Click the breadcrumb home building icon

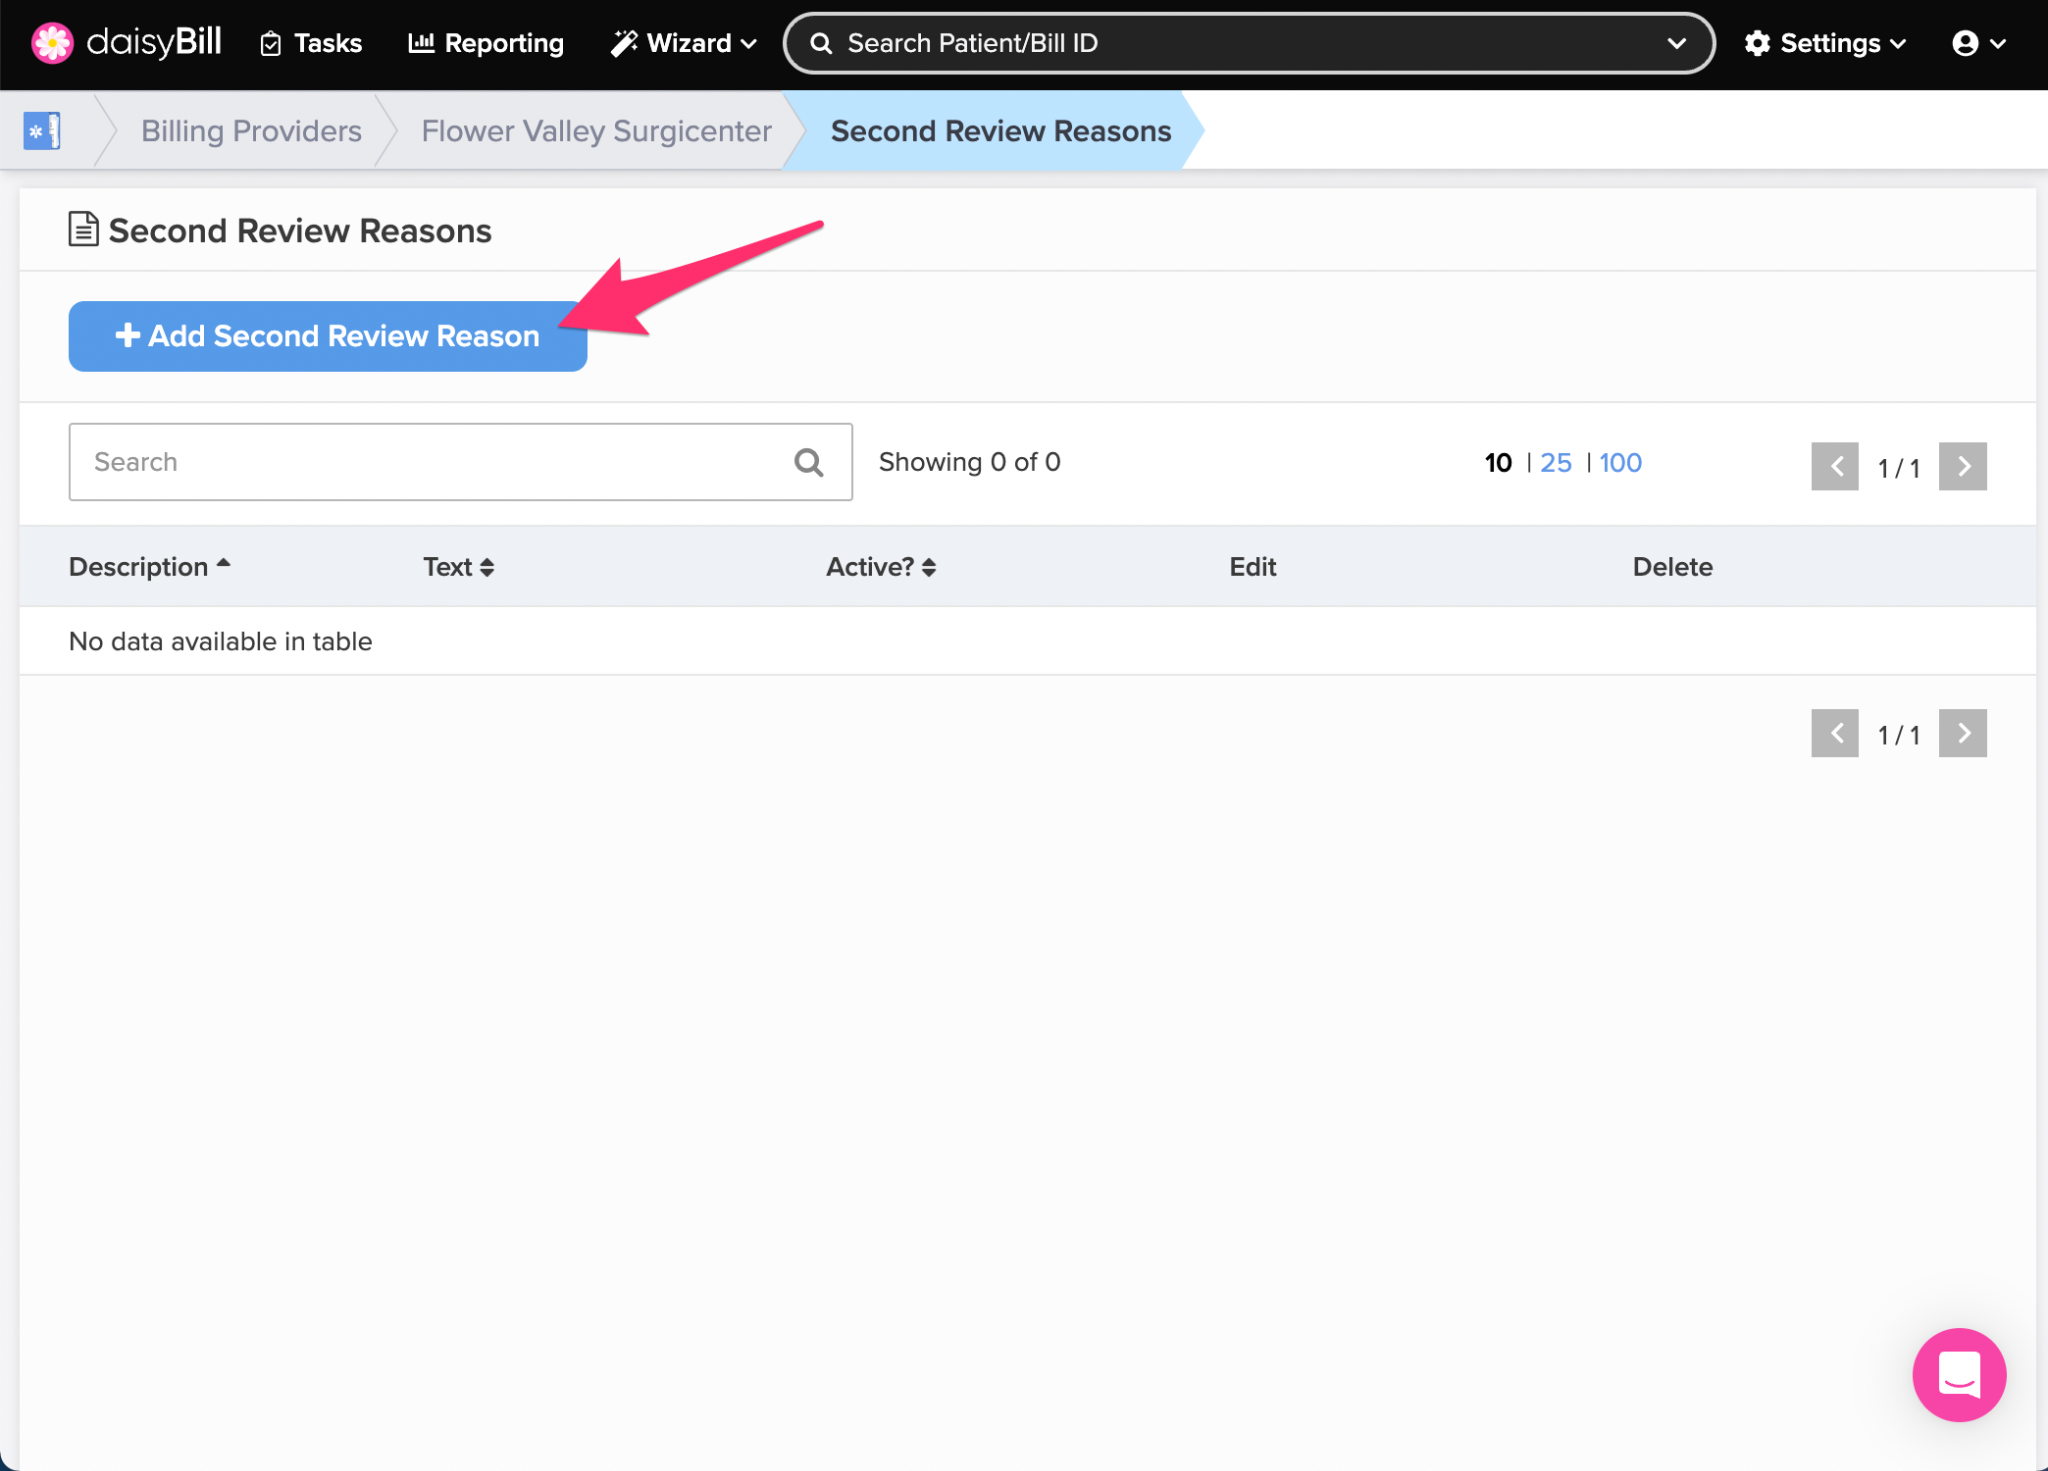[42, 131]
